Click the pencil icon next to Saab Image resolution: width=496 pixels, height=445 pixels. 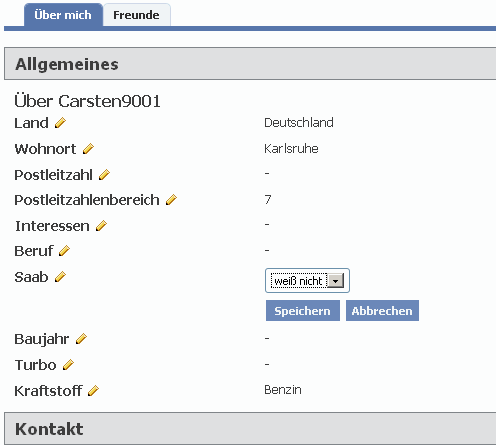(60, 277)
